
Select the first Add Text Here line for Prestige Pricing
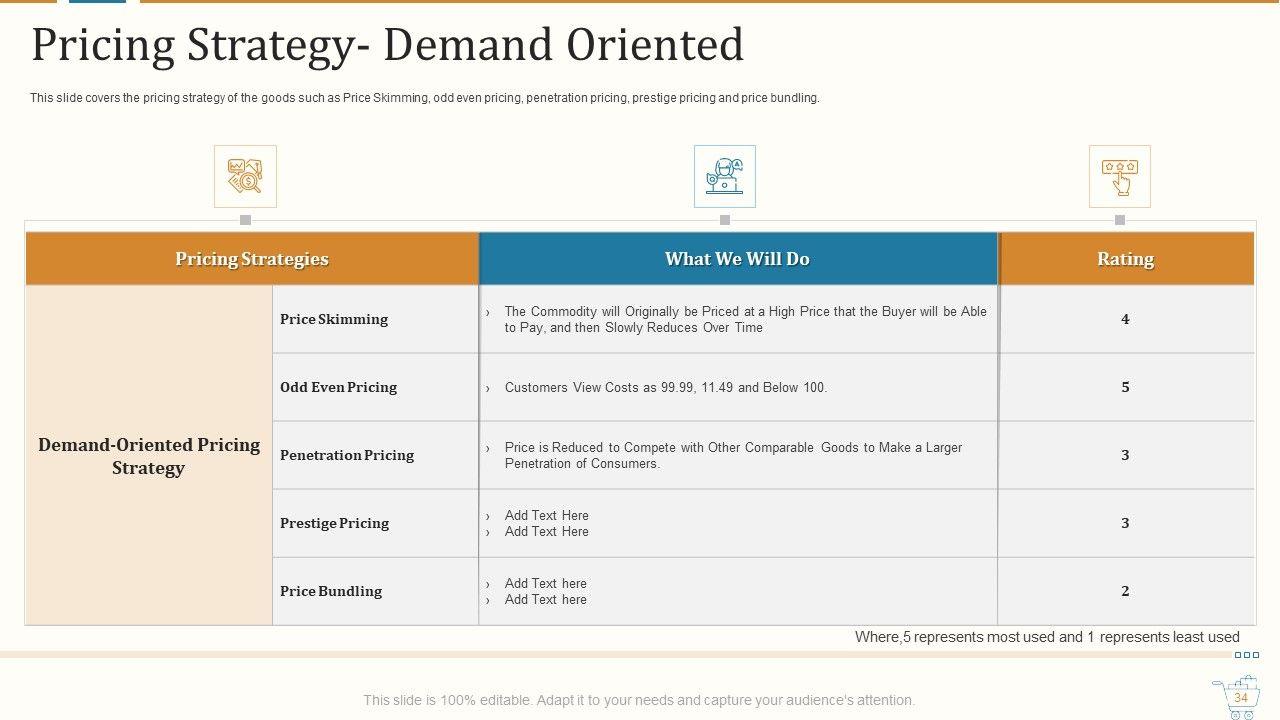547,515
